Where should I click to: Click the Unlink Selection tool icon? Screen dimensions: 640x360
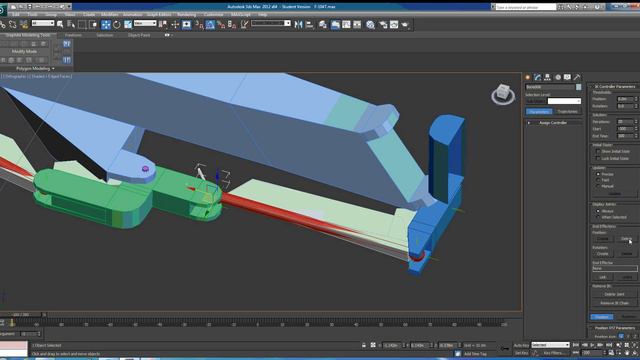click(13, 24)
